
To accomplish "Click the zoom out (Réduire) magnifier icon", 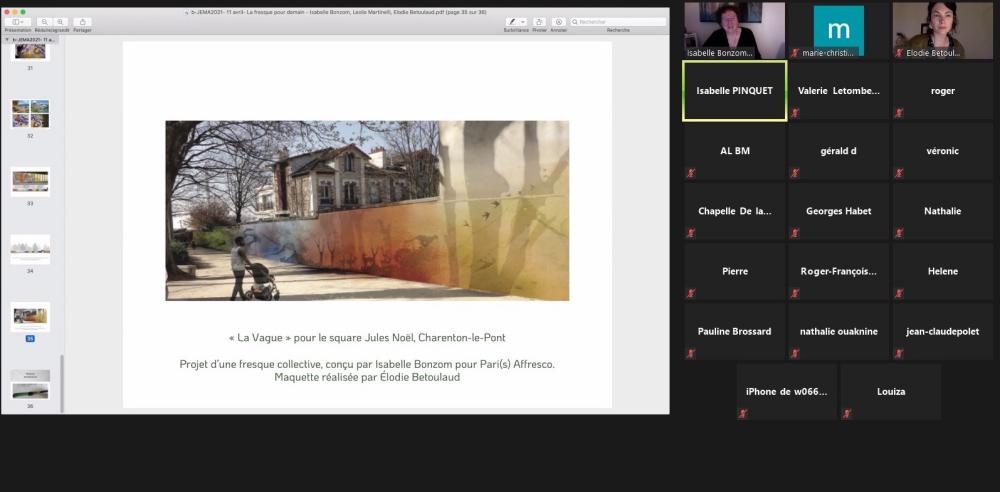I will click(x=46, y=21).
